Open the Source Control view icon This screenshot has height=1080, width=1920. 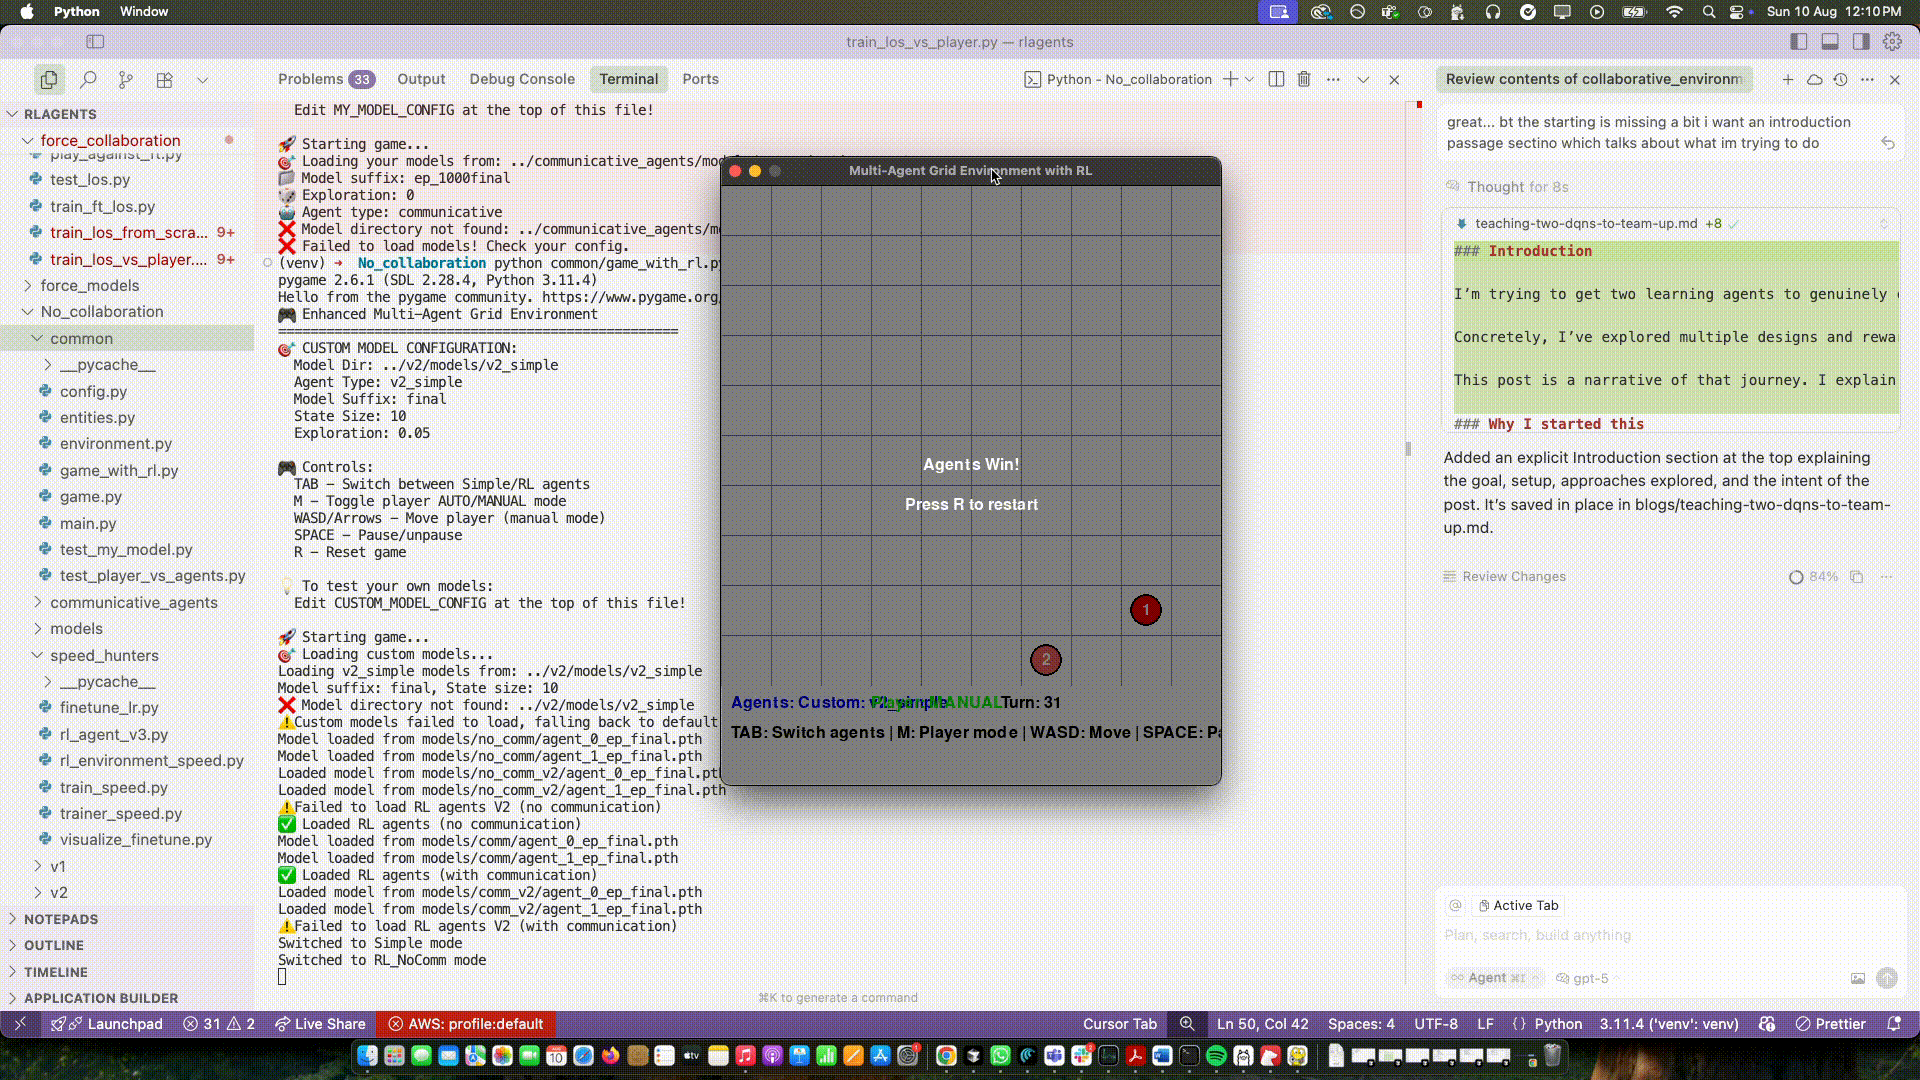click(126, 79)
